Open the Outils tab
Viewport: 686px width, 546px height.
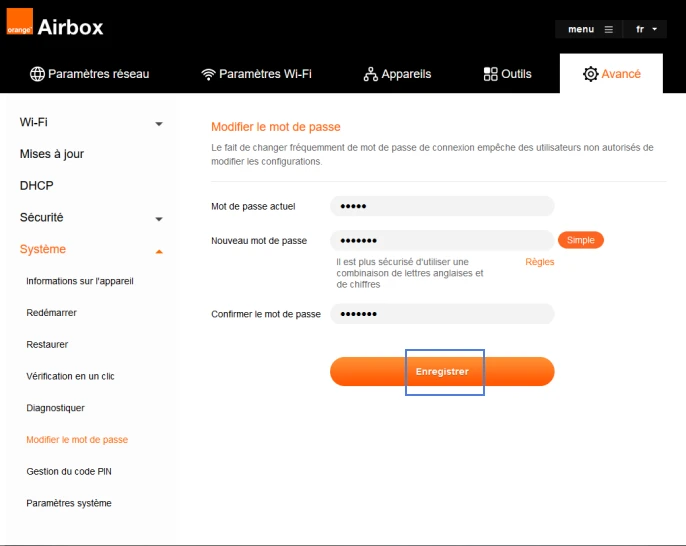pos(508,74)
